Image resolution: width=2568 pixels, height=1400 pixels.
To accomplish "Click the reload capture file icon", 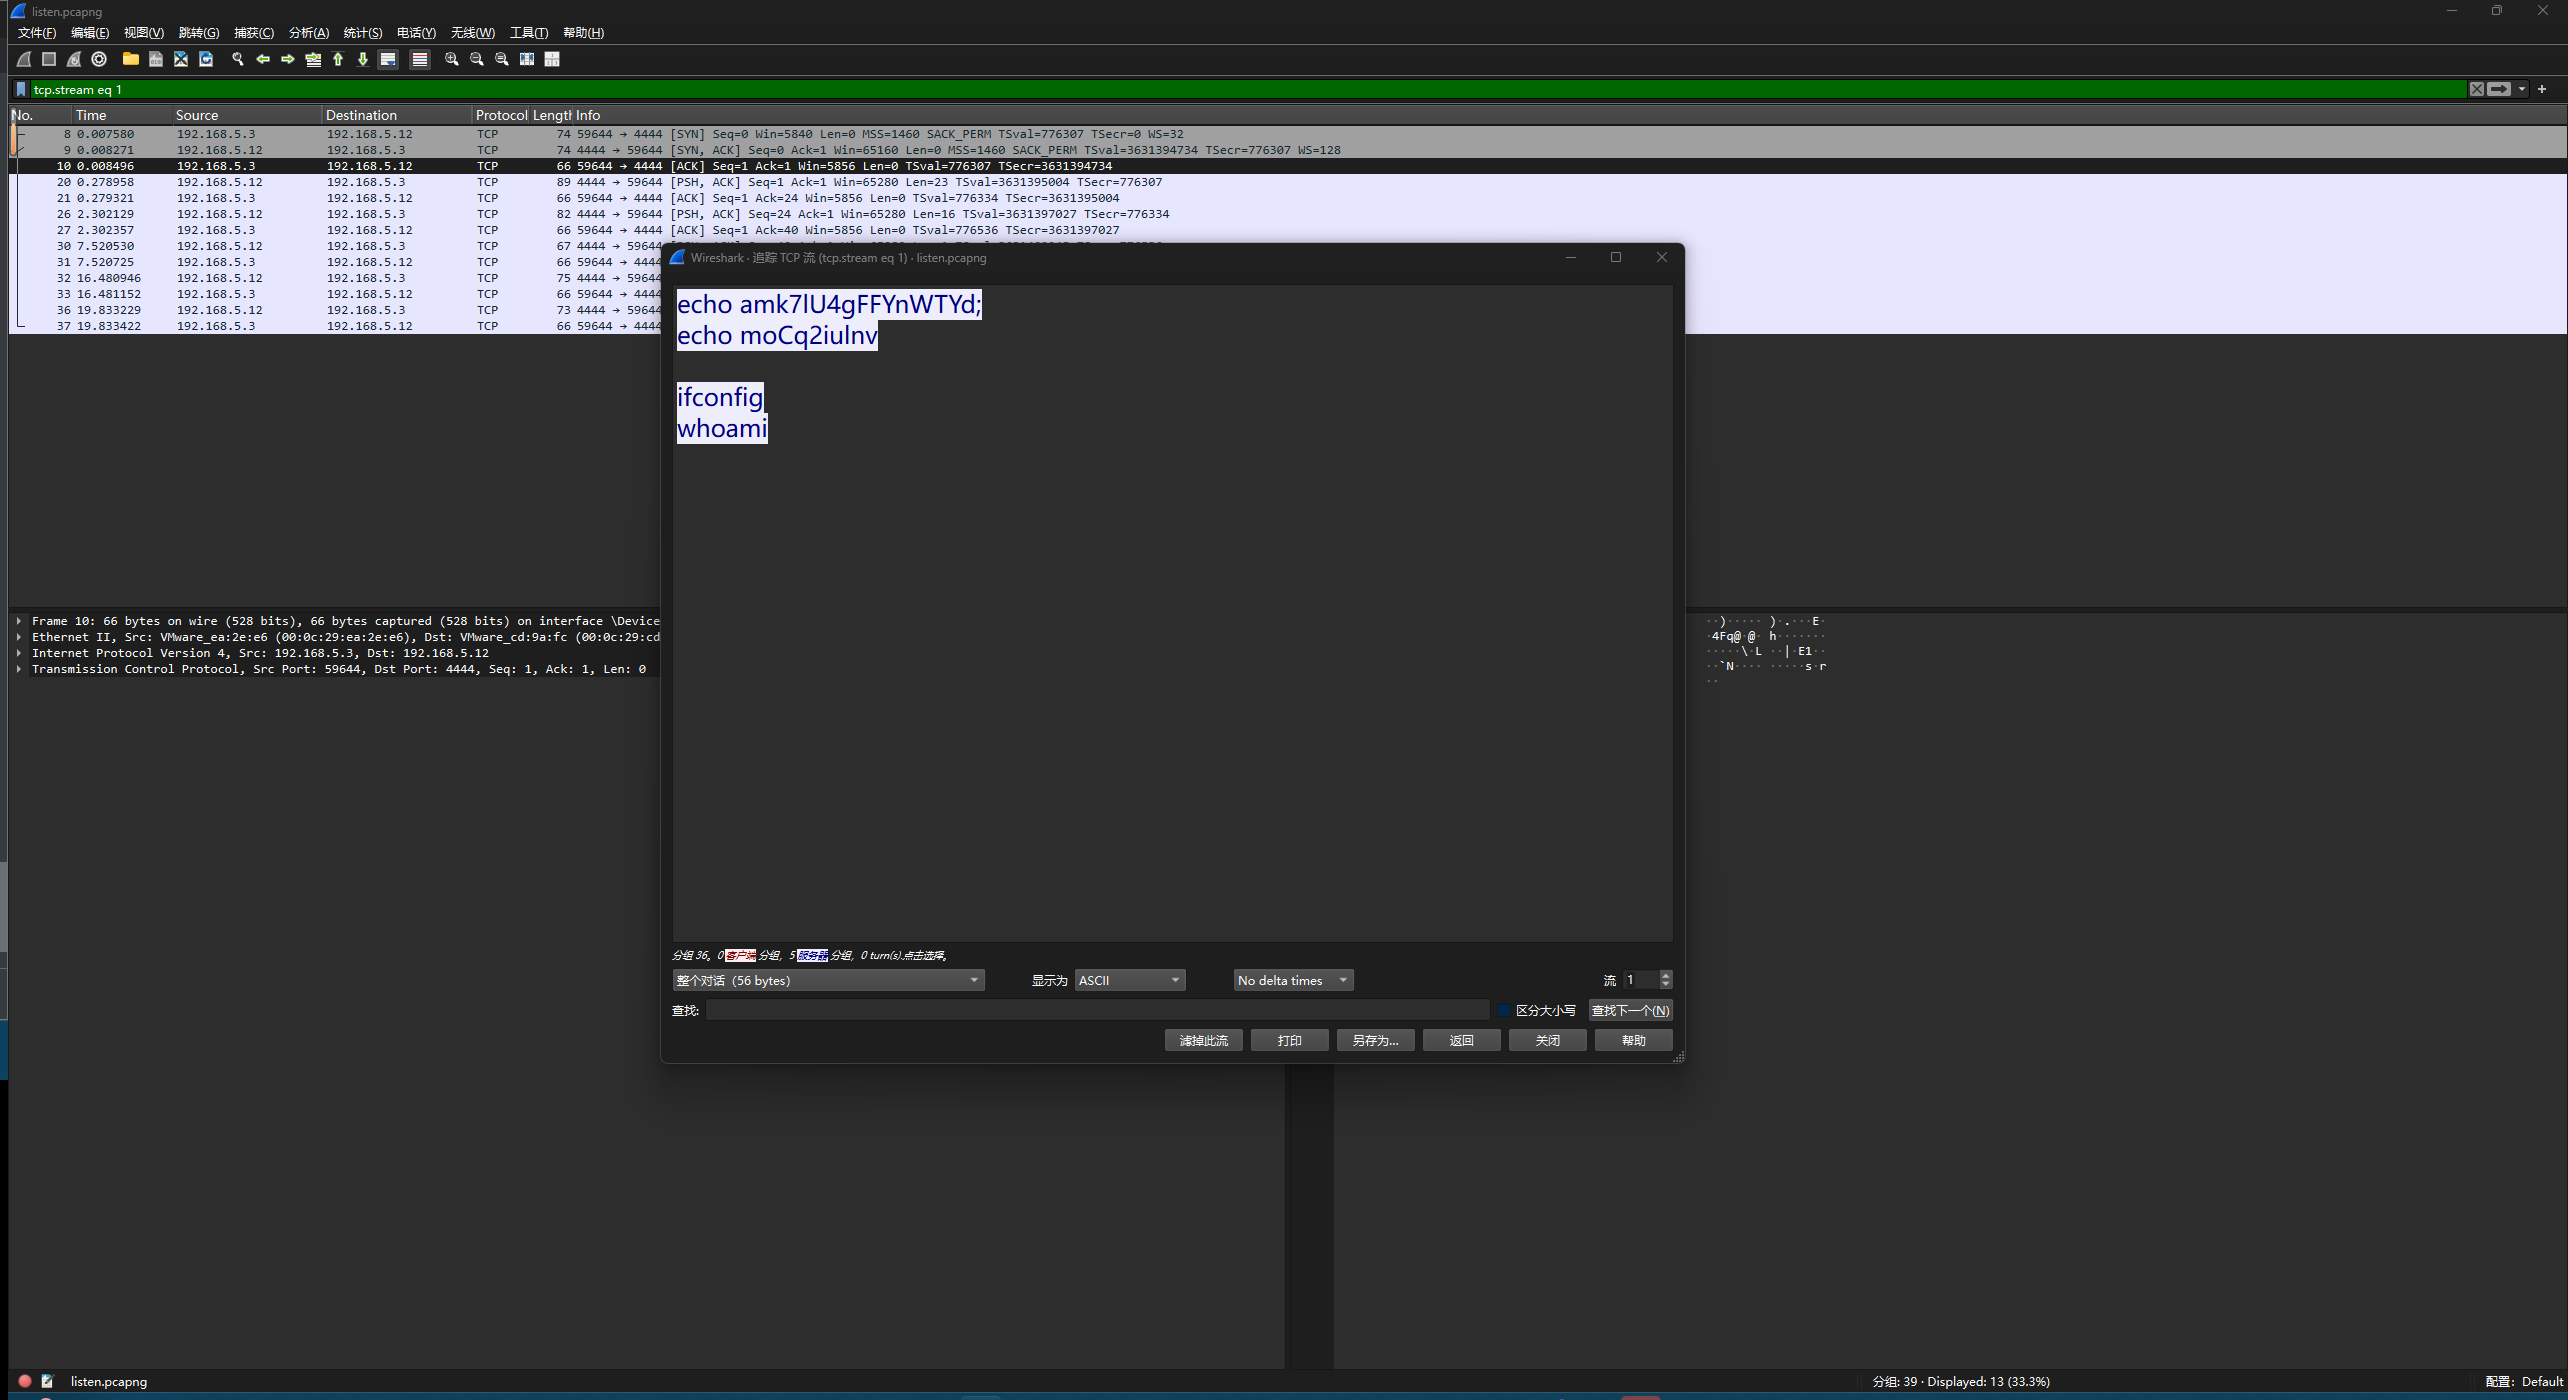I will coord(206,59).
